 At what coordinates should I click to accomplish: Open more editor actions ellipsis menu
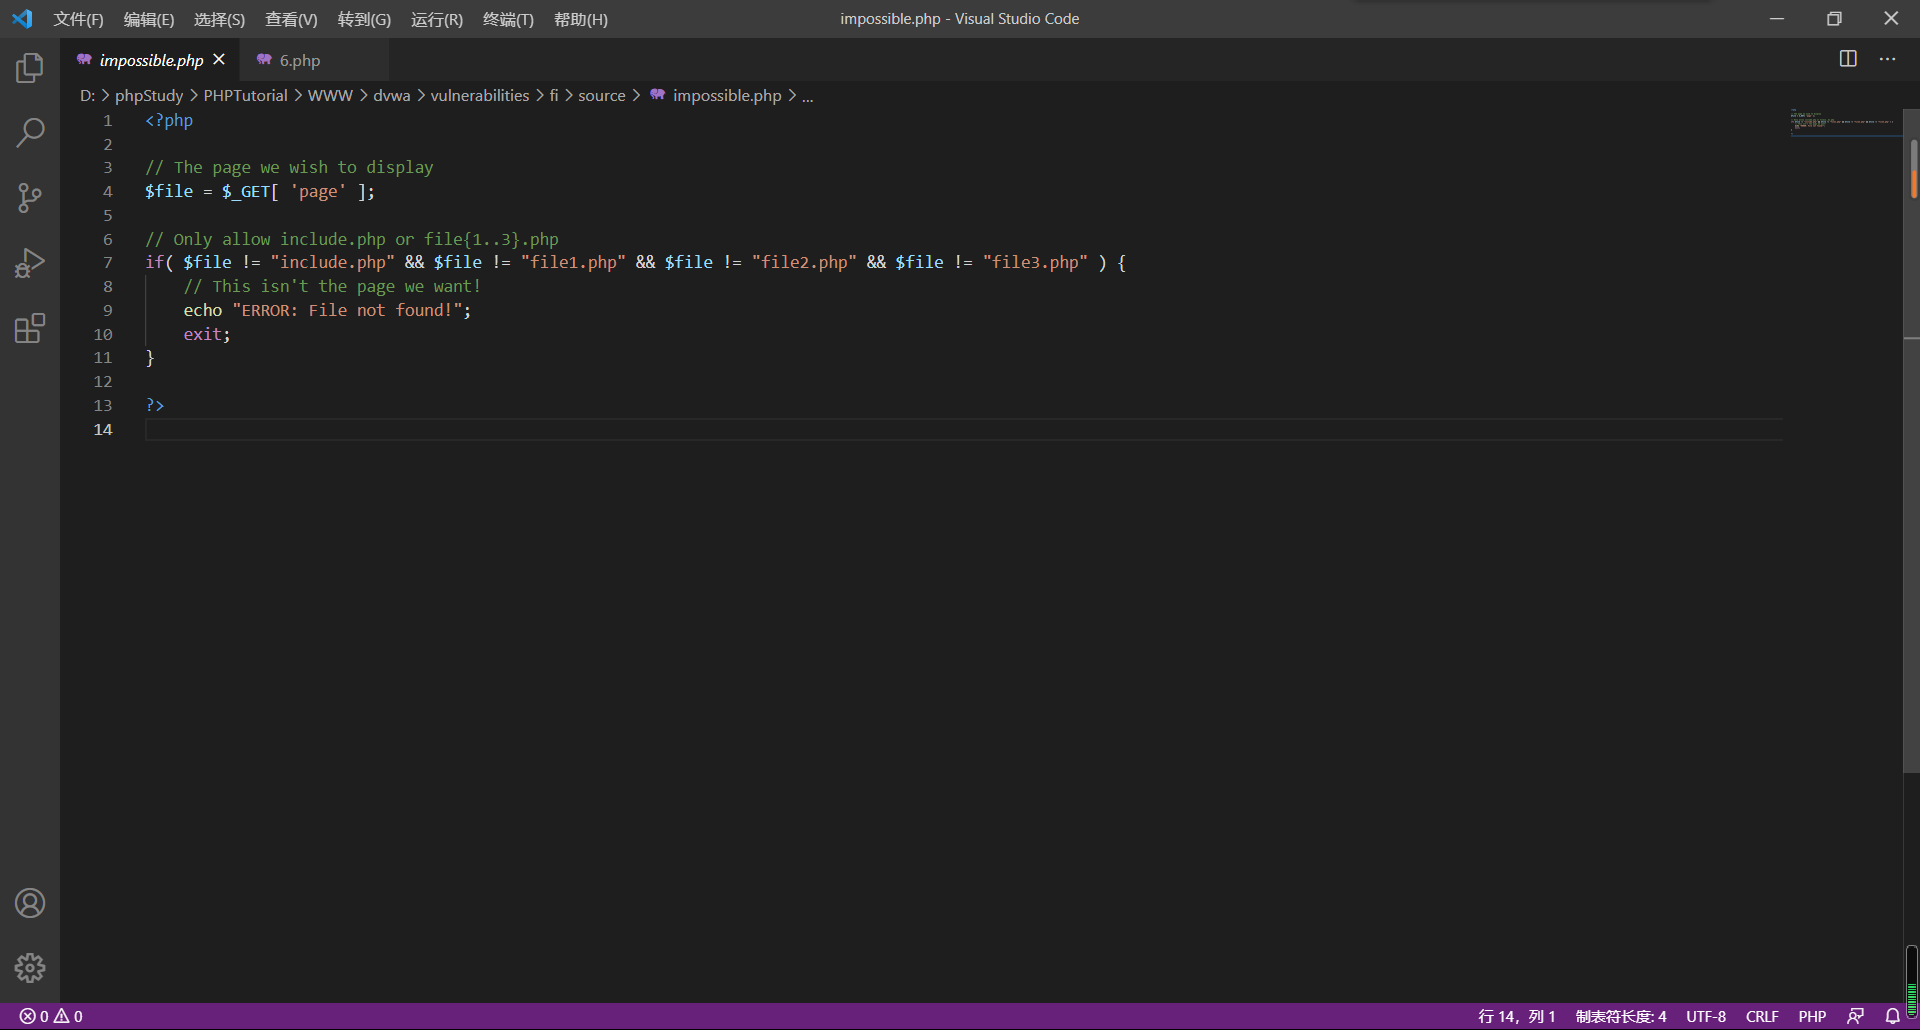coord(1887,59)
